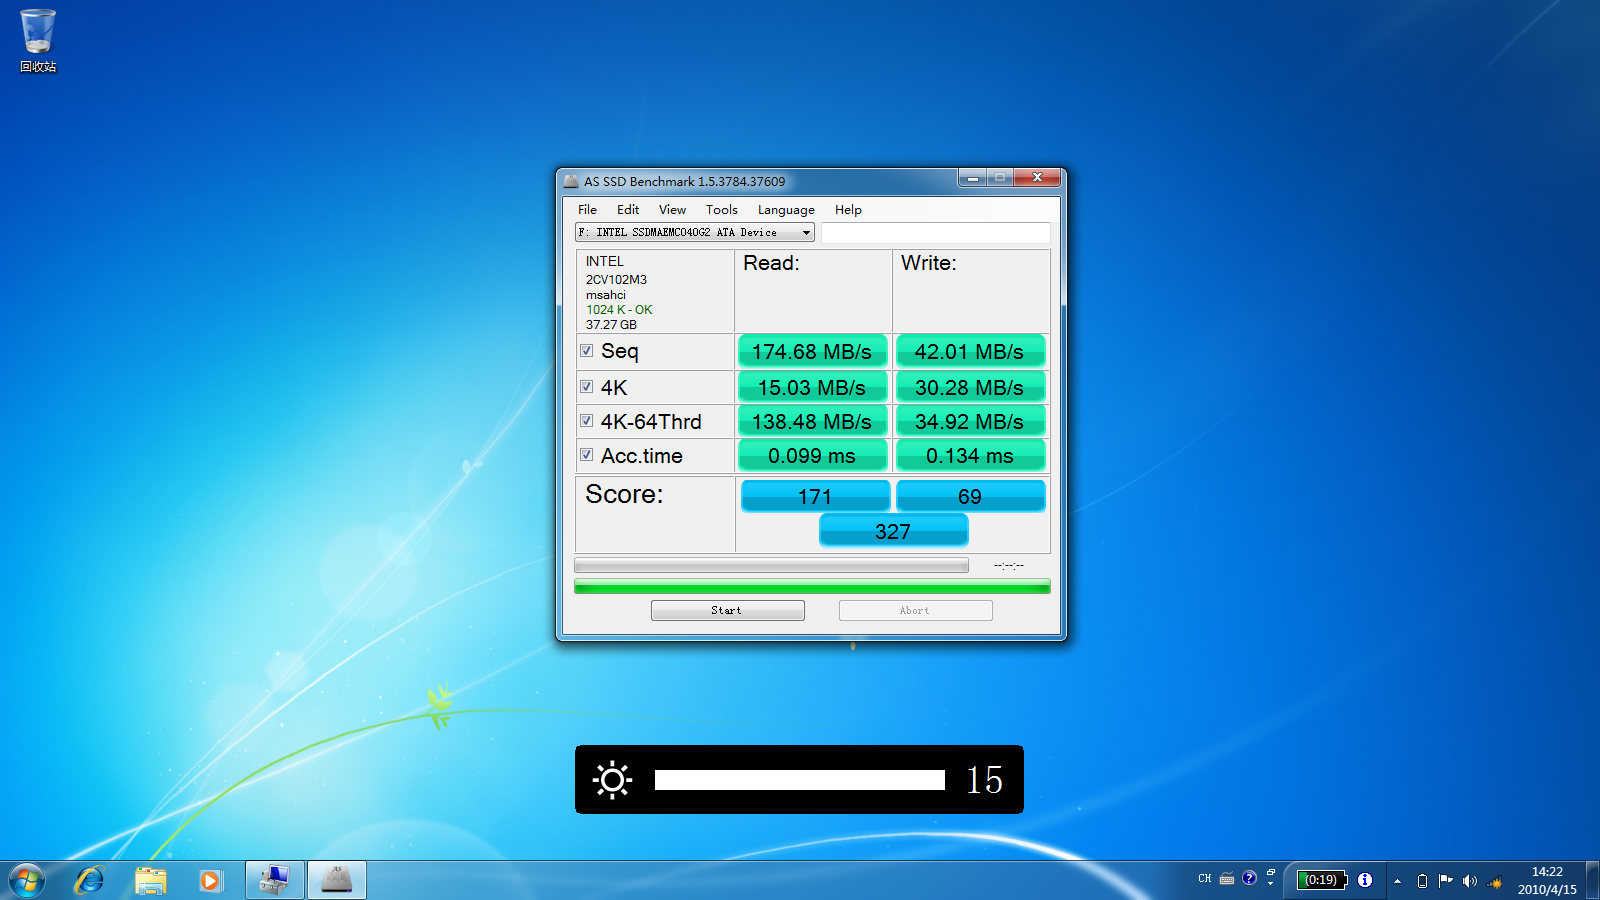Open the File menu
This screenshot has height=900, width=1600.
coord(587,209)
